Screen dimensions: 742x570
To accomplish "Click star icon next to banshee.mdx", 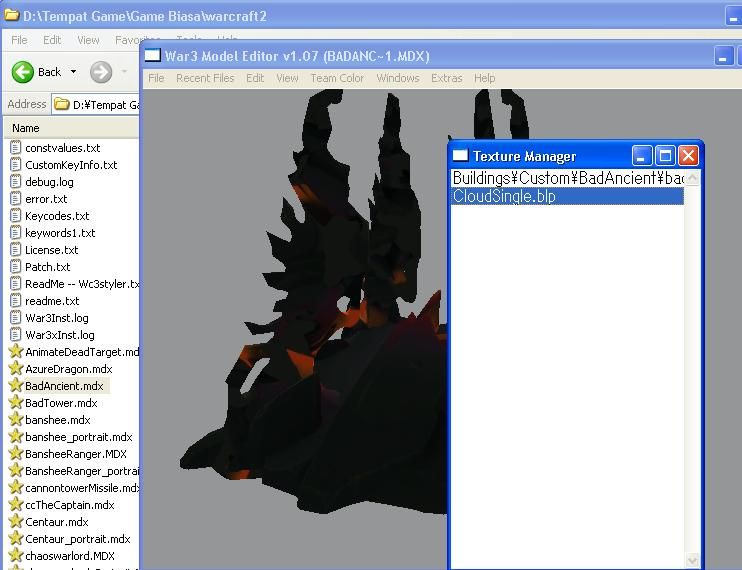I will [x=16, y=420].
